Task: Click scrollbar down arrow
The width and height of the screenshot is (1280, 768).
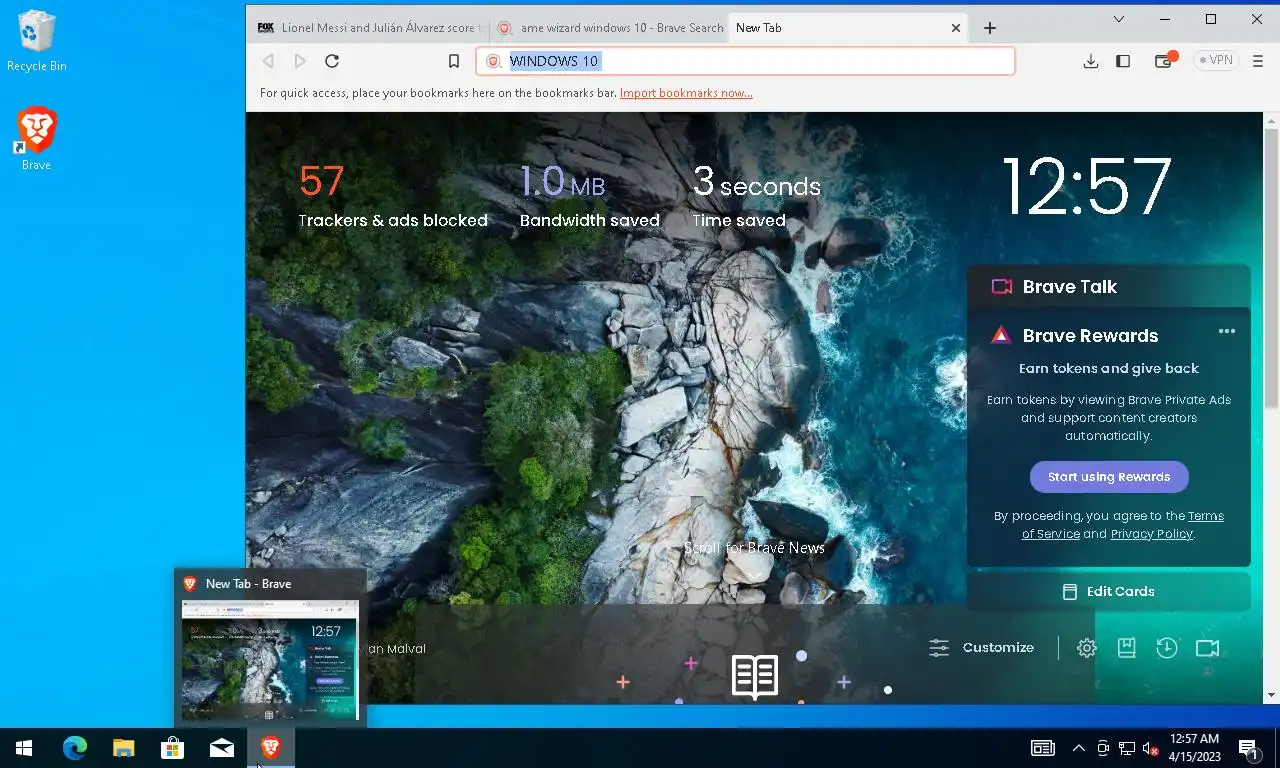Action: [x=1271, y=695]
